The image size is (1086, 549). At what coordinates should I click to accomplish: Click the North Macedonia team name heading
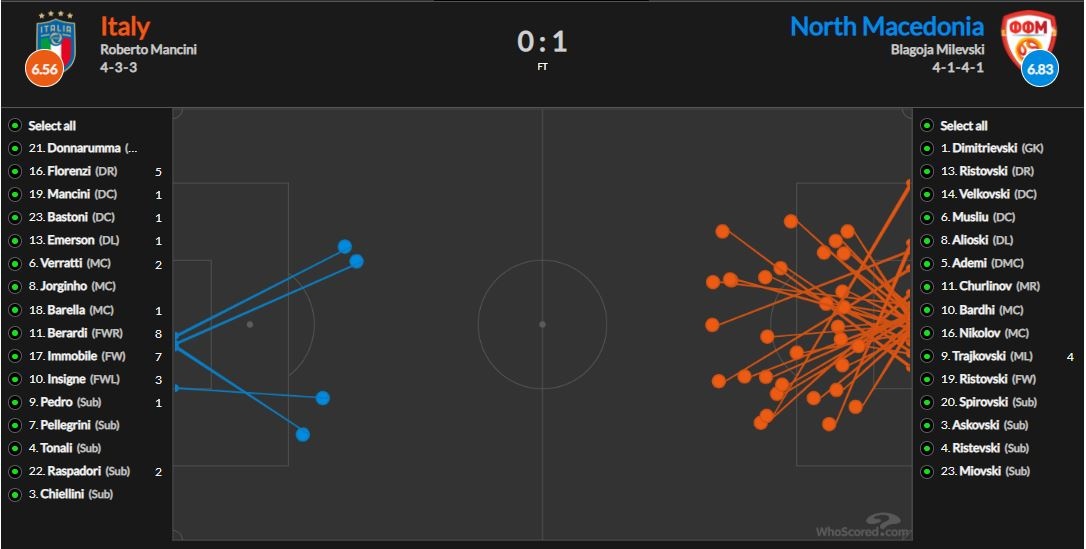coord(886,26)
